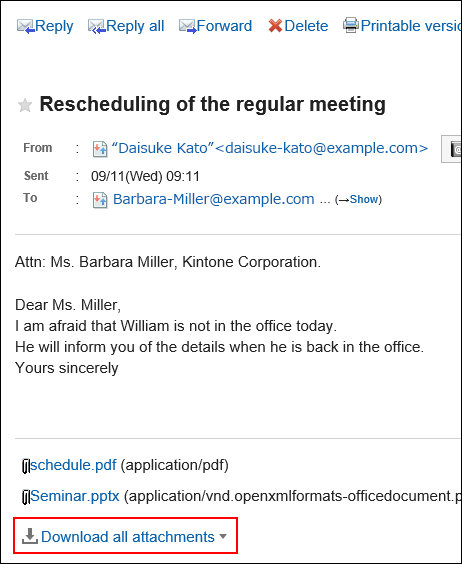Click the Daisuke Kato sender address link

pyautogui.click(x=270, y=148)
